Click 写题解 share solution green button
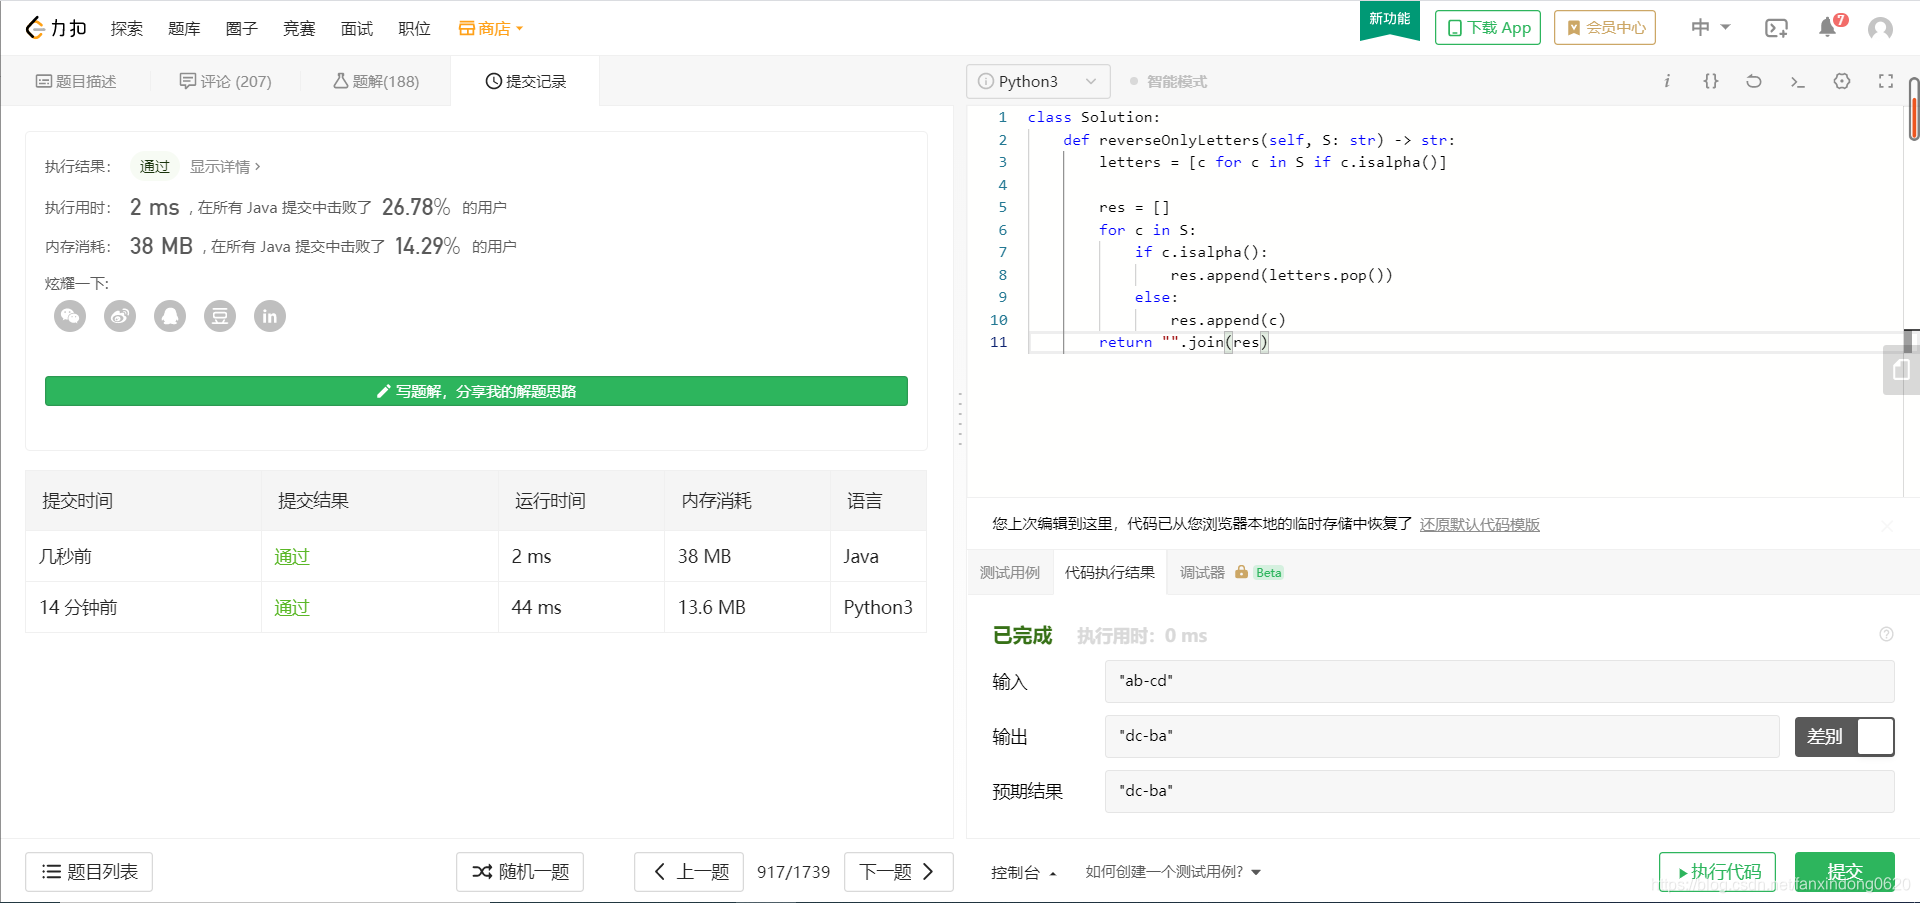 click(476, 391)
